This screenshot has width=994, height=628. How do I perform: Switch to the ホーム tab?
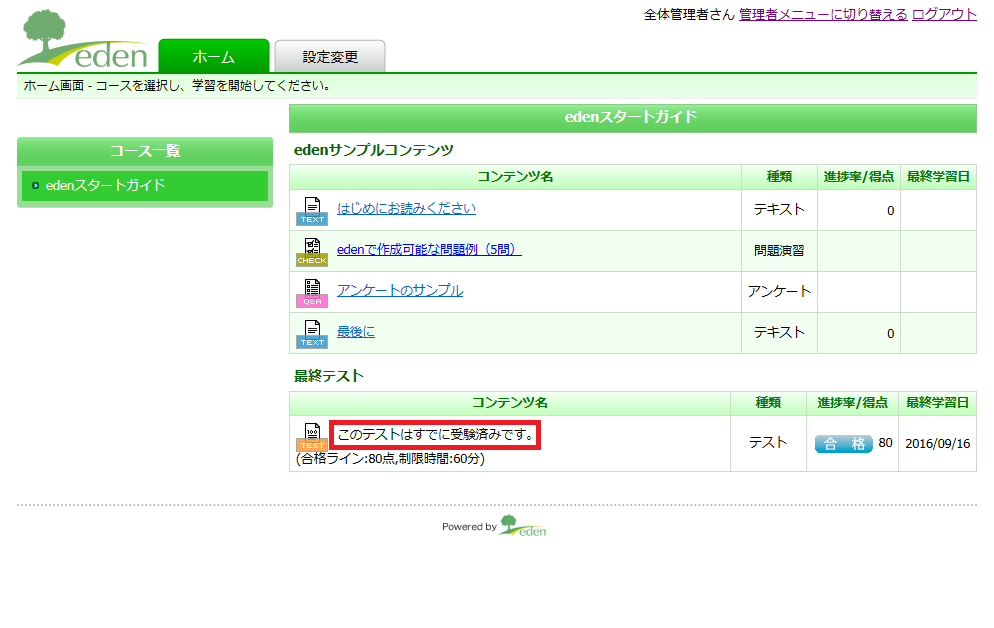(214, 56)
